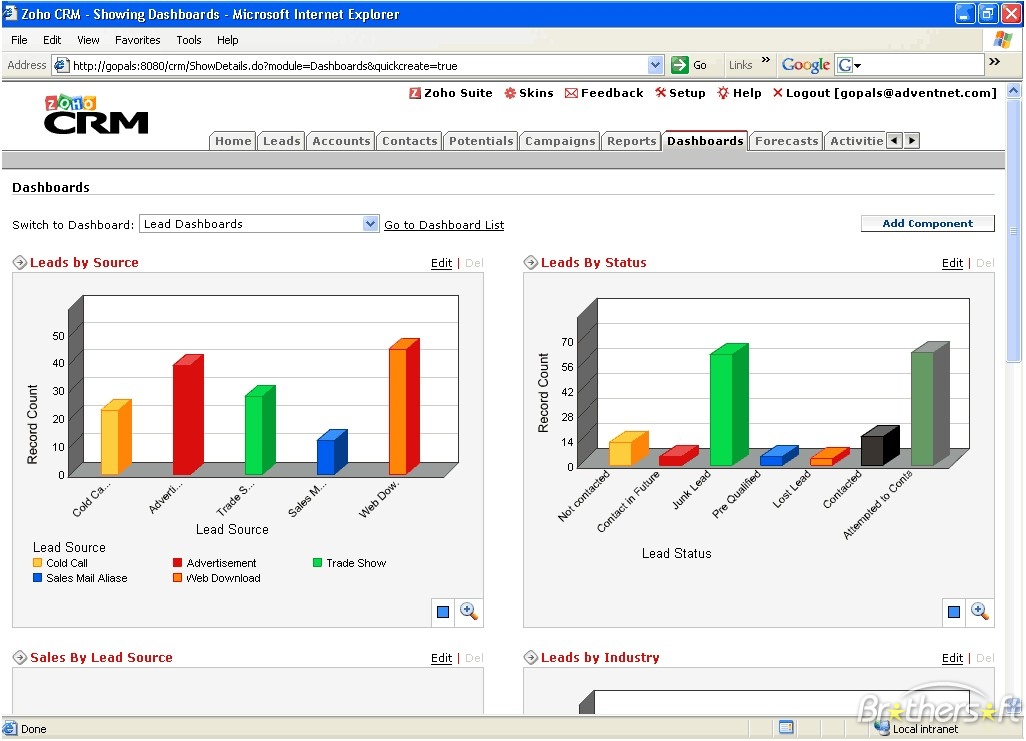Click Cold Call yellow legend swatch
Viewport: 1026px width, 741px height.
tap(37, 562)
